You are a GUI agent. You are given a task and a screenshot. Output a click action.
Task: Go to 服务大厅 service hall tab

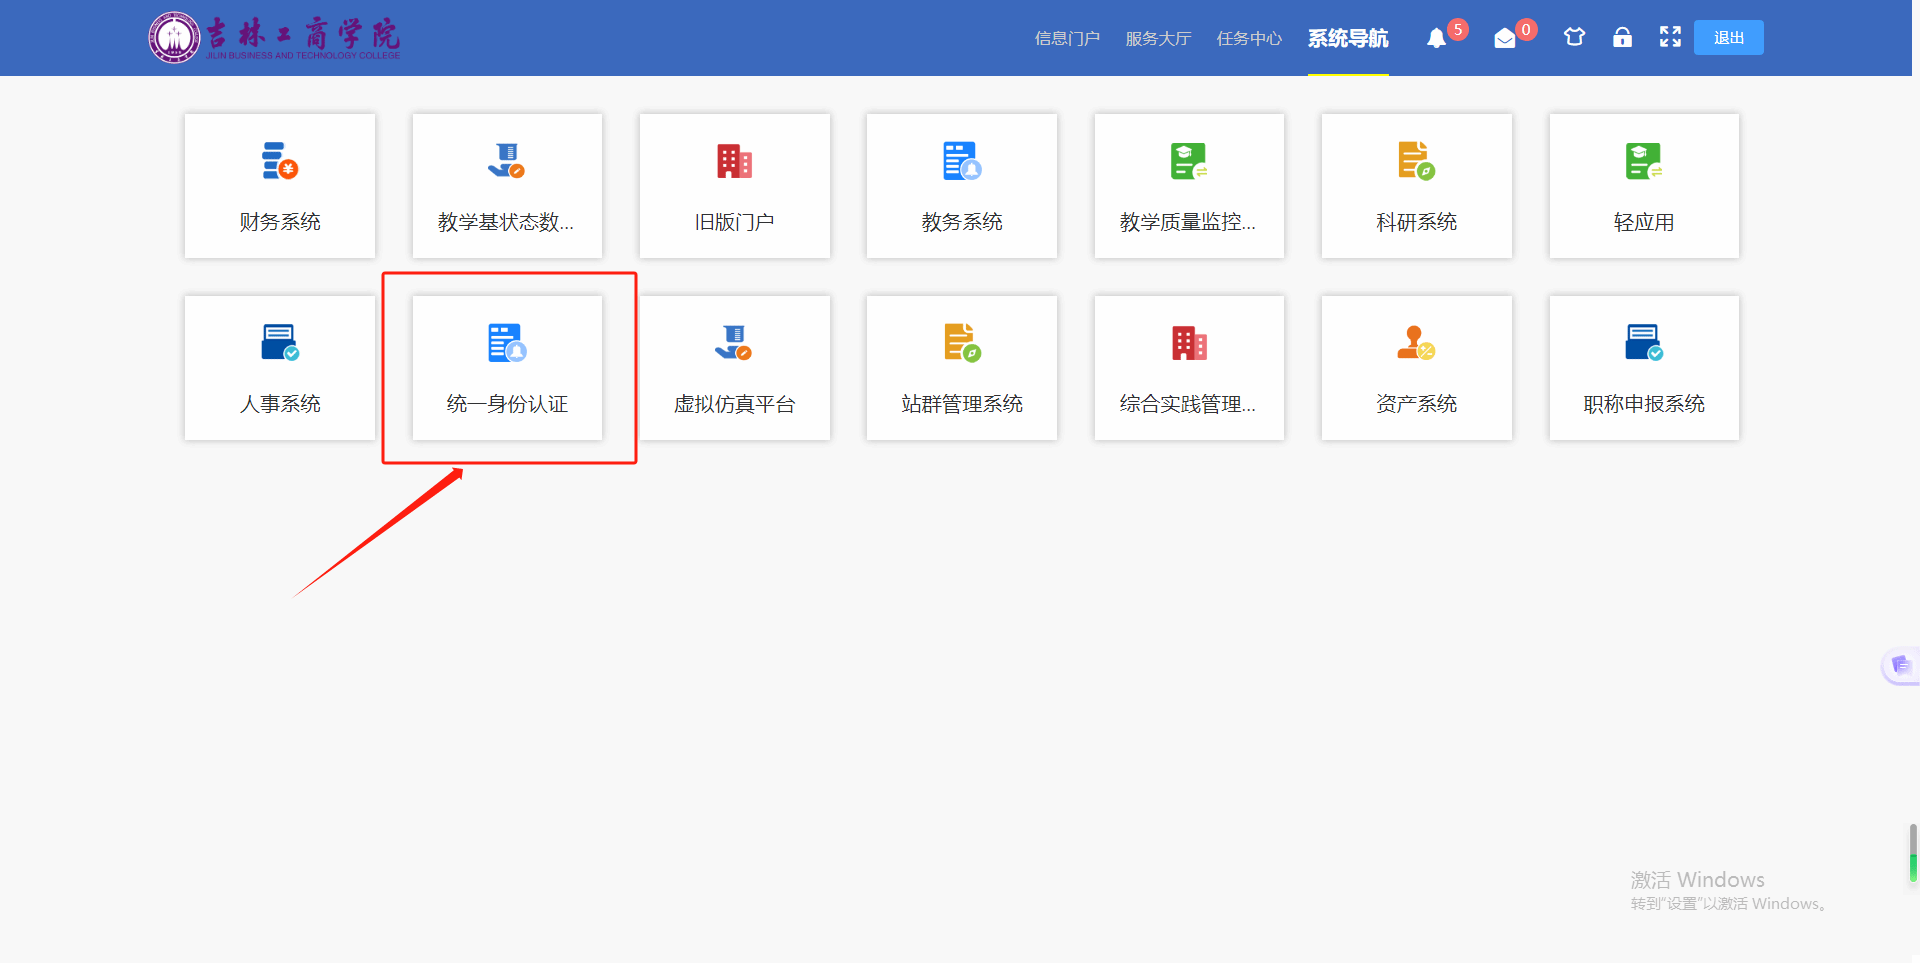pos(1158,38)
